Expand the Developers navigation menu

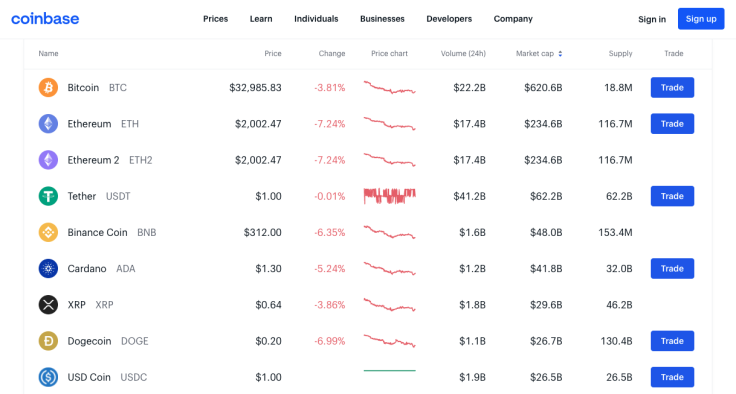[449, 19]
